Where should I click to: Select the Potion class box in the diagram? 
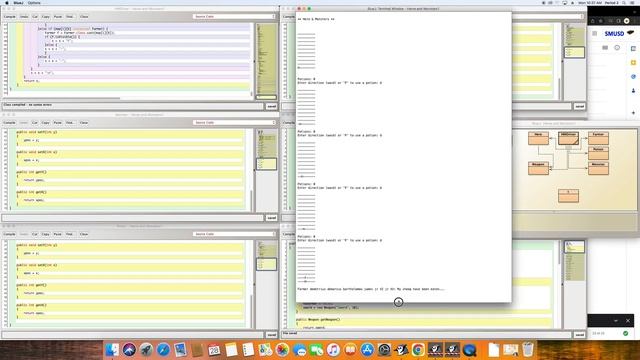(598, 153)
